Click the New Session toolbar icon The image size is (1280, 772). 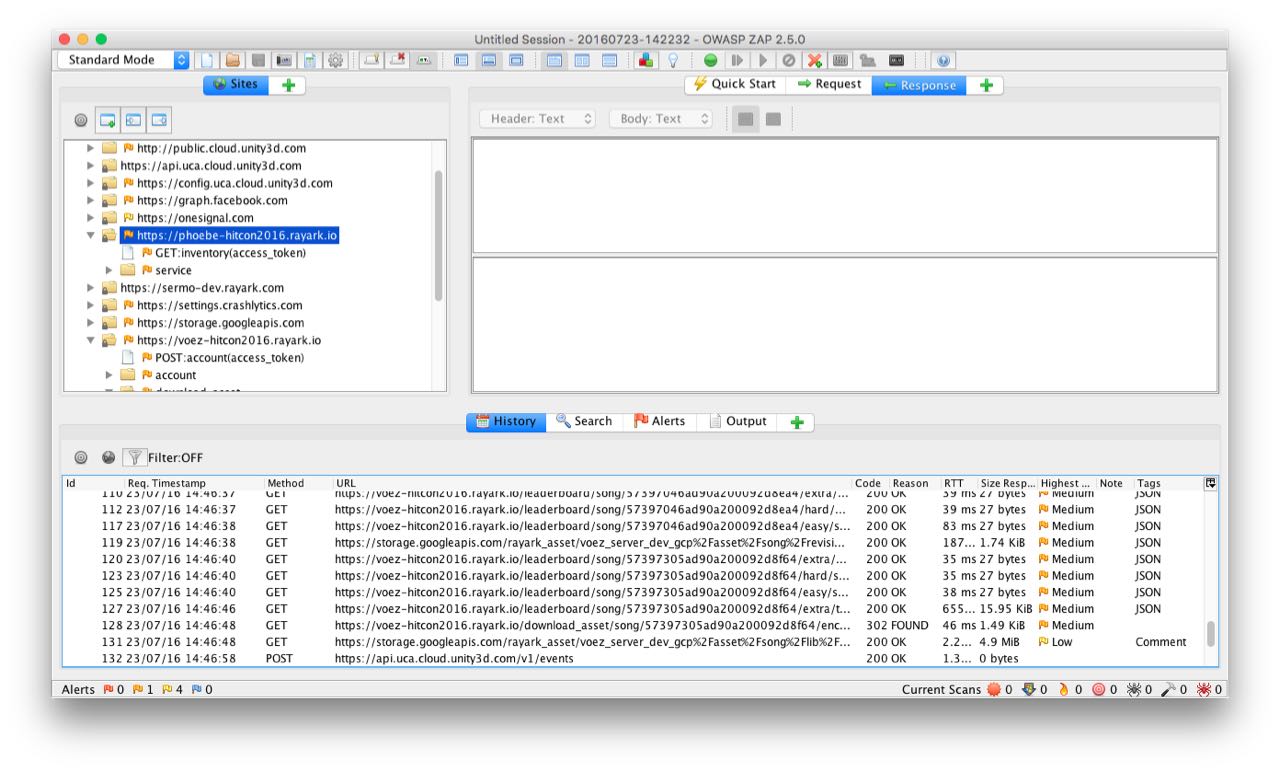pos(207,60)
